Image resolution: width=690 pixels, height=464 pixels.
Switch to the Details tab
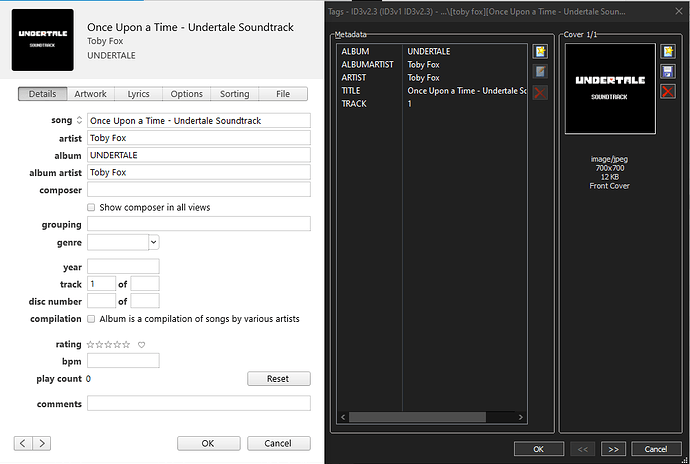43,94
